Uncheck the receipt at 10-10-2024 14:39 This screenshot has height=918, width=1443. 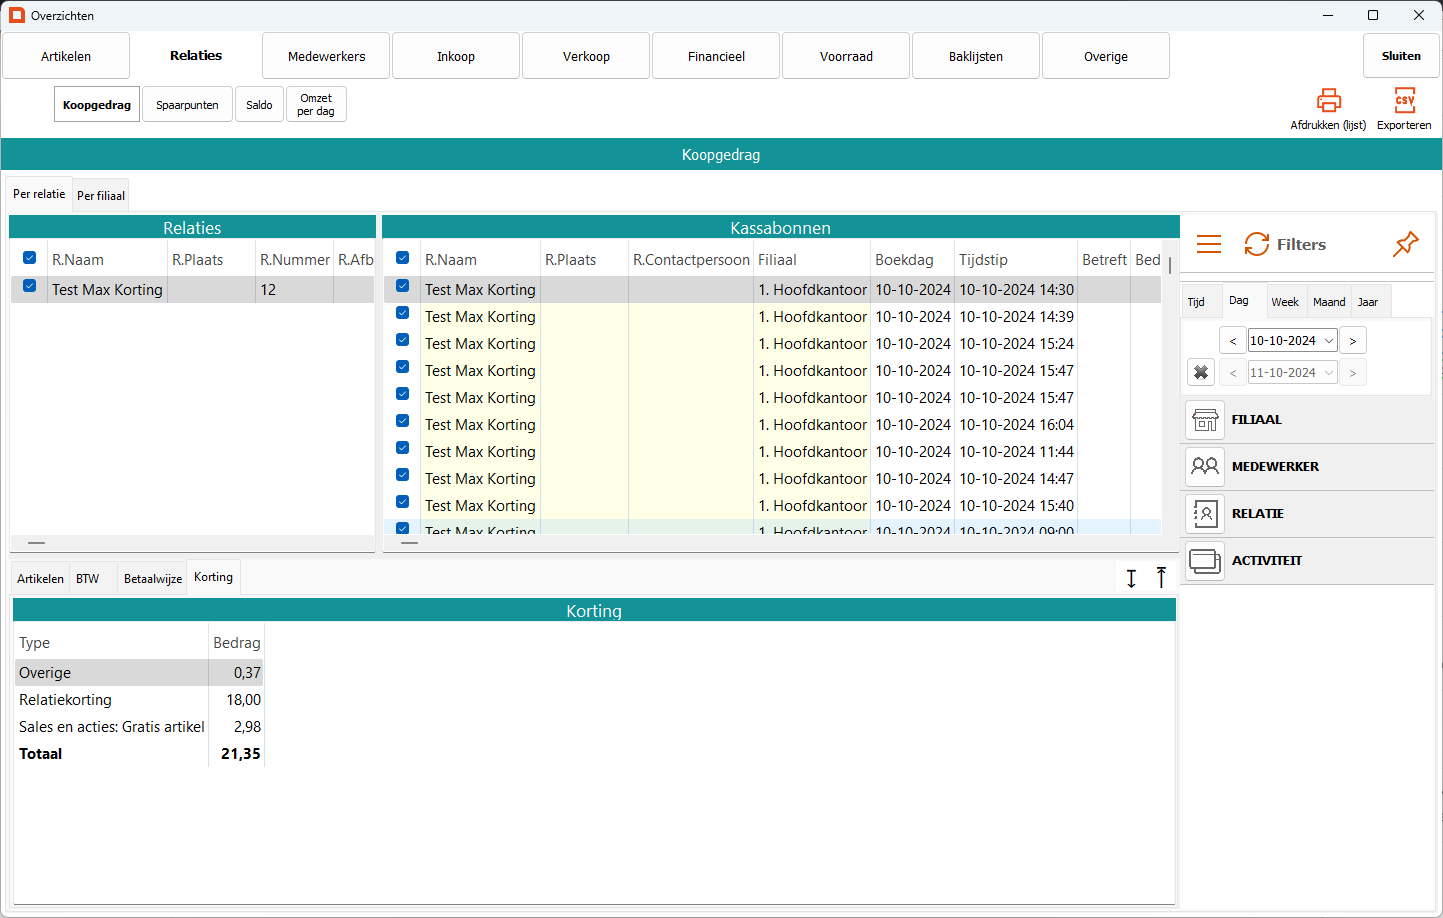click(403, 313)
